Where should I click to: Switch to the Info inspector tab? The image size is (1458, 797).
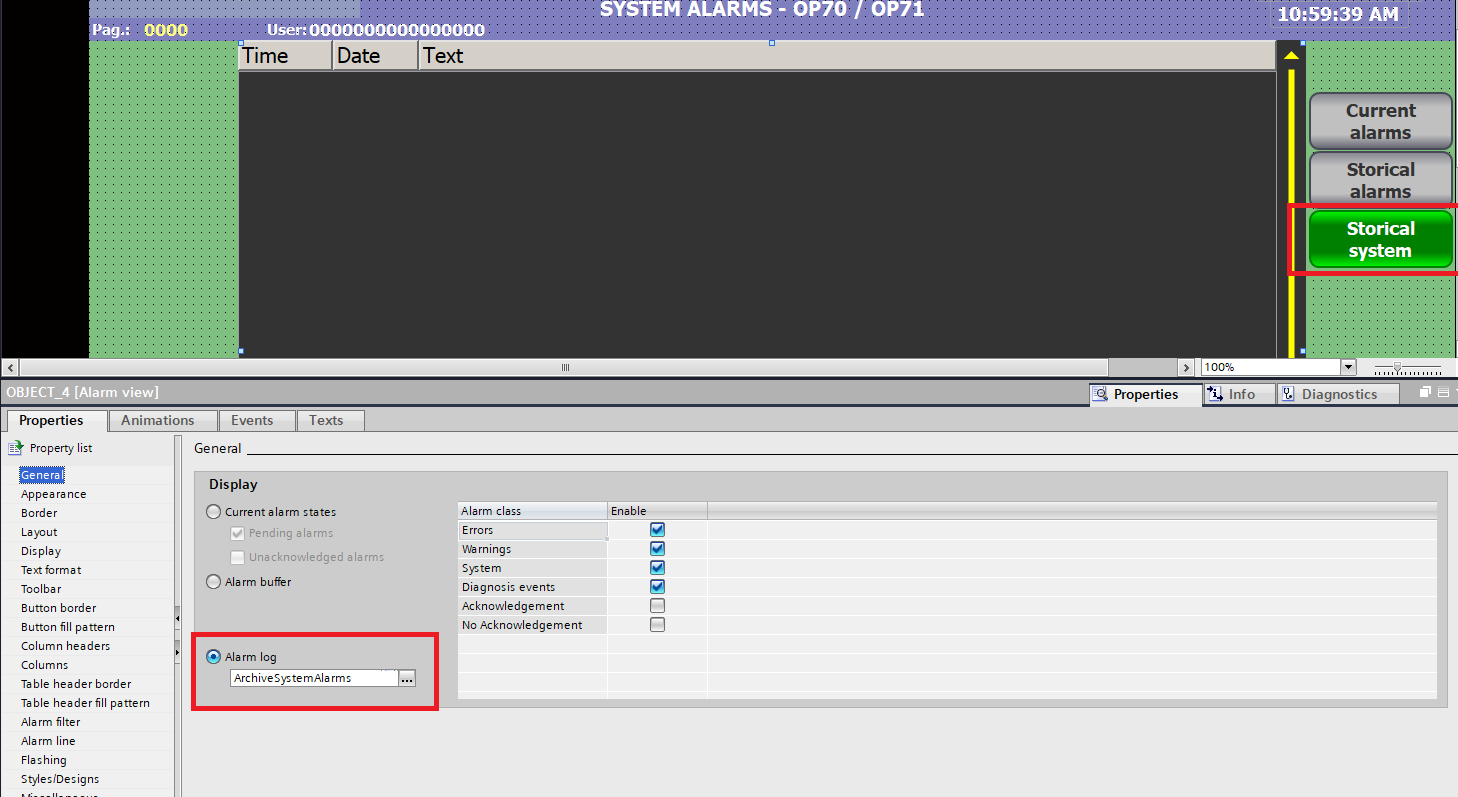[1240, 394]
